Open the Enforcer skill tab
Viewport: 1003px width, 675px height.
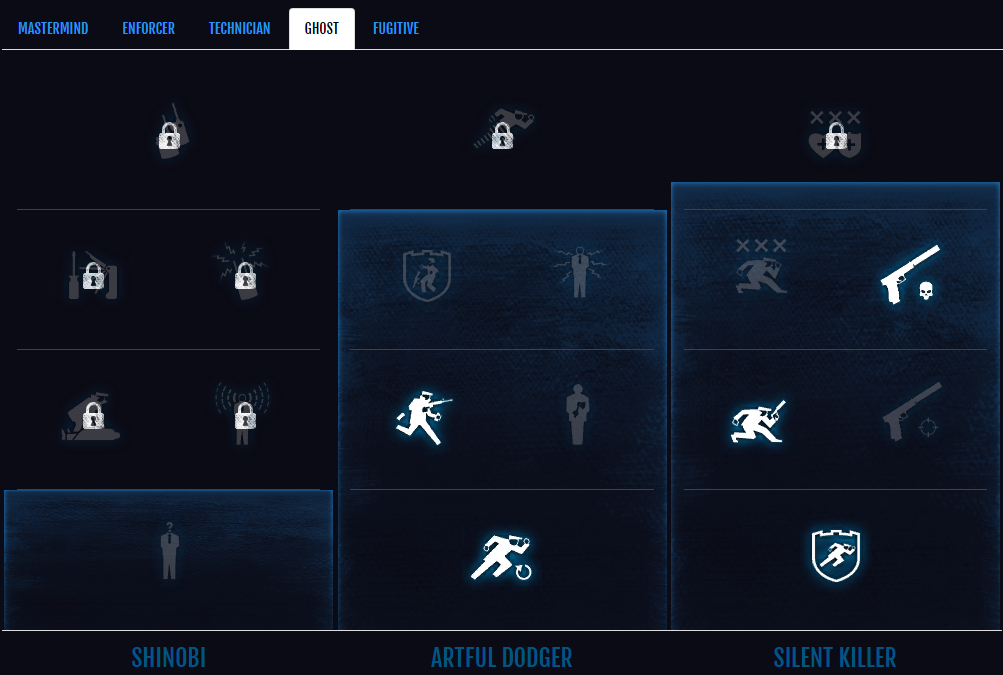click(148, 28)
